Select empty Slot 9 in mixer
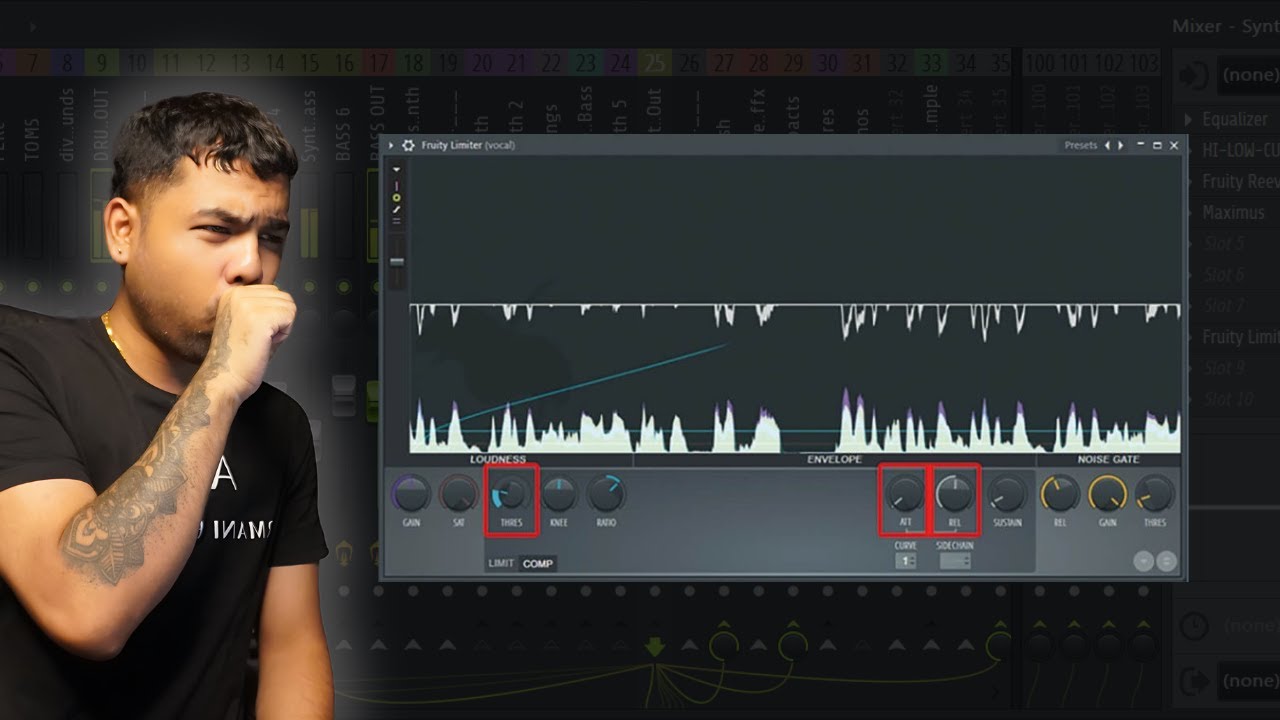This screenshot has width=1280, height=720. [x=1224, y=368]
